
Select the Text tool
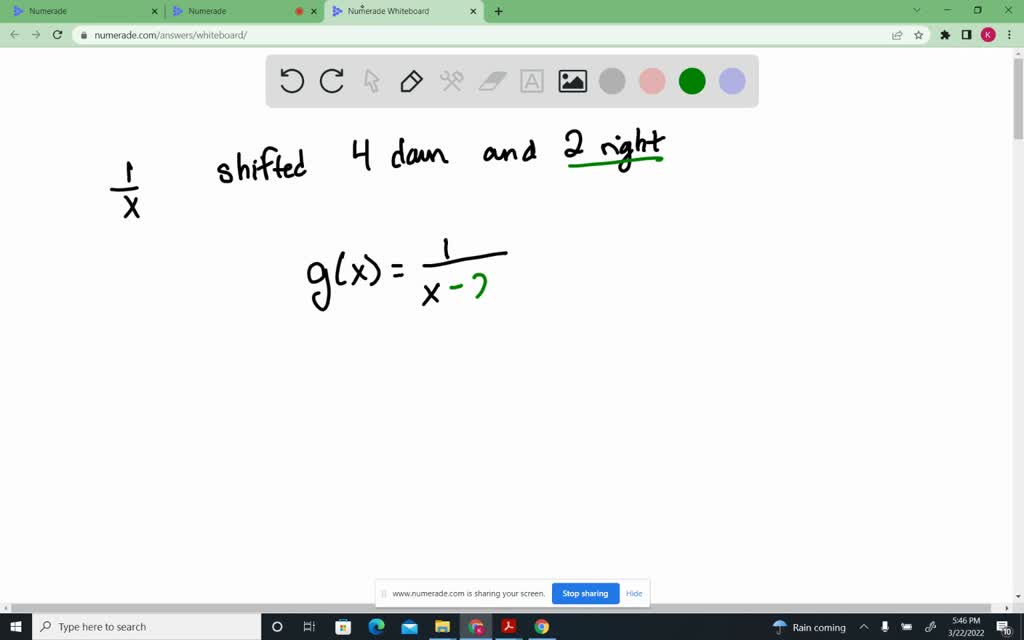pos(531,81)
